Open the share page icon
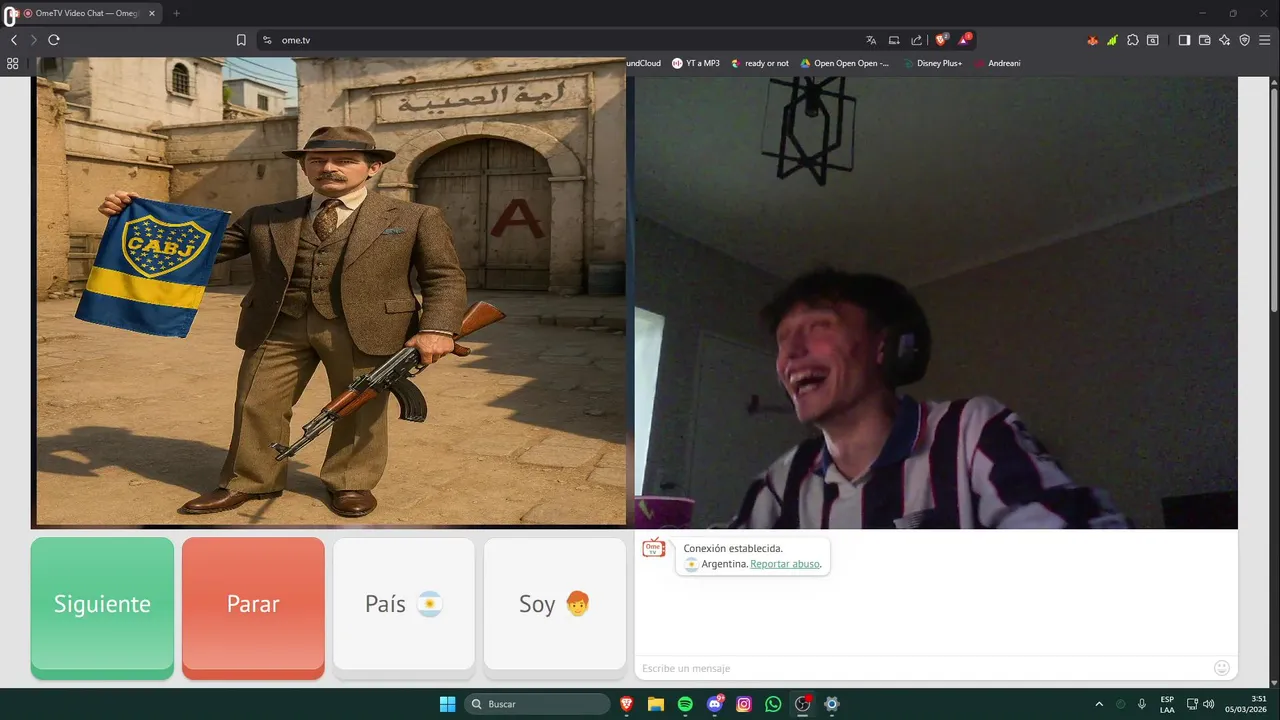Screen dimensions: 1280x720 click(917, 40)
